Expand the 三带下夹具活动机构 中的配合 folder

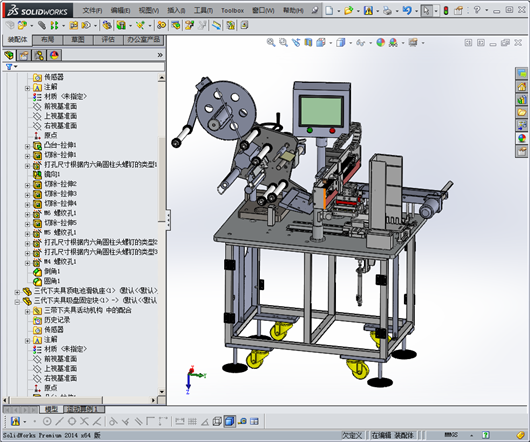28,312
